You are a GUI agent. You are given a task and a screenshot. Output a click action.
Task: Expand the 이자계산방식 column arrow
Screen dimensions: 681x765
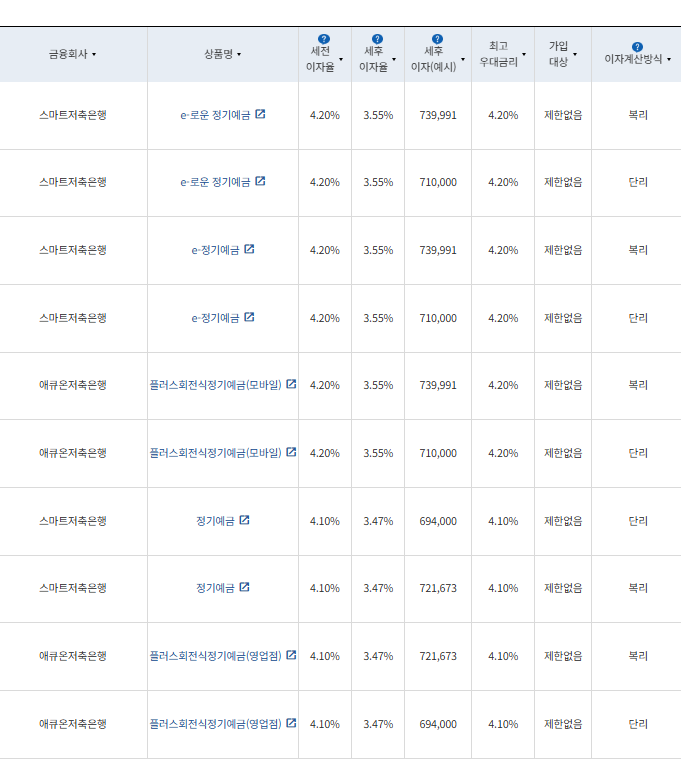pos(669,60)
